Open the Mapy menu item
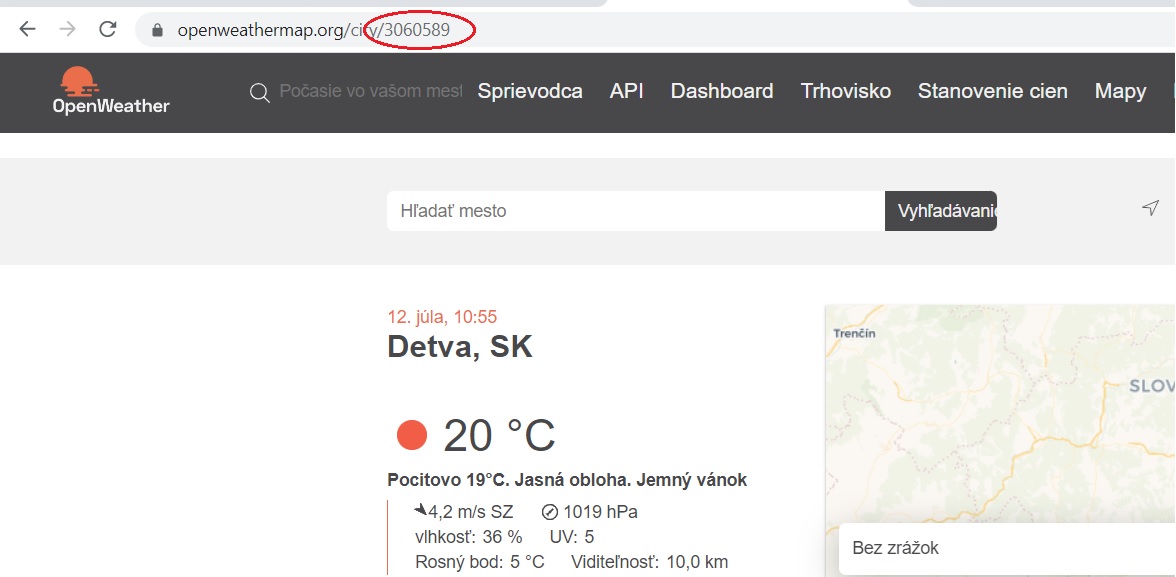This screenshot has width=1176, height=577. pyautogui.click(x=1120, y=91)
